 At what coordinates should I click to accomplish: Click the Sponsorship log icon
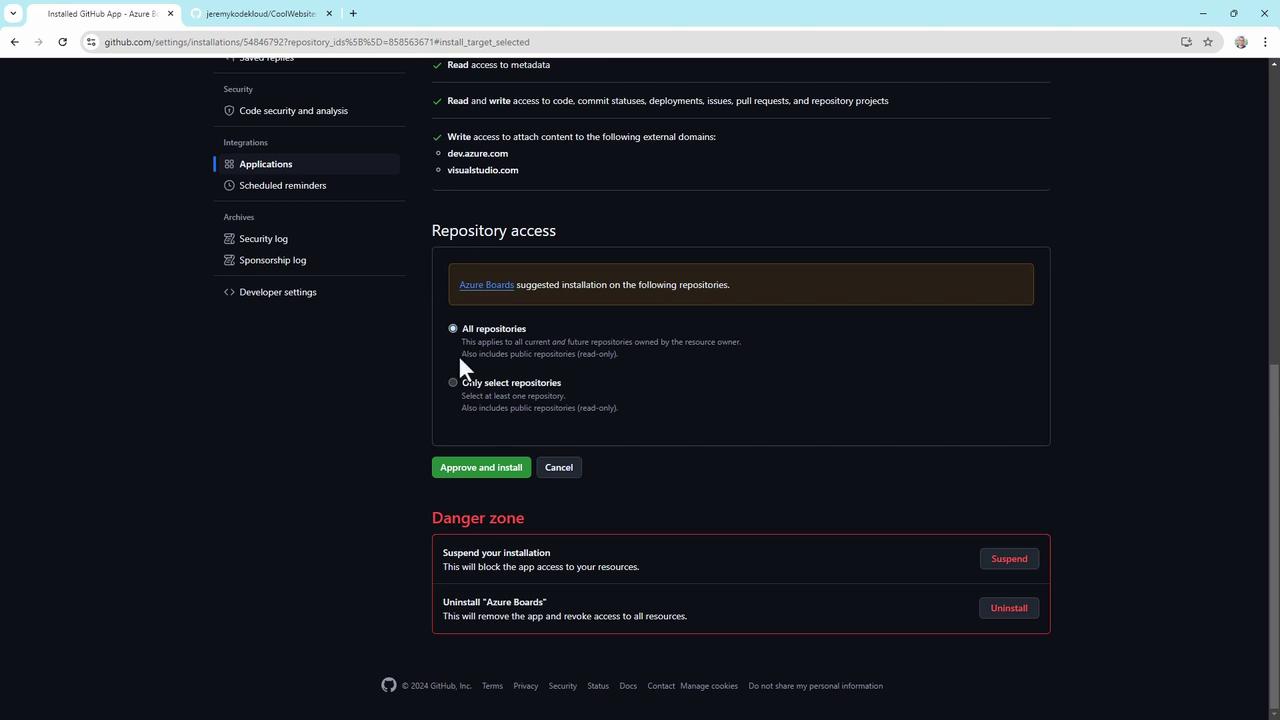point(229,260)
